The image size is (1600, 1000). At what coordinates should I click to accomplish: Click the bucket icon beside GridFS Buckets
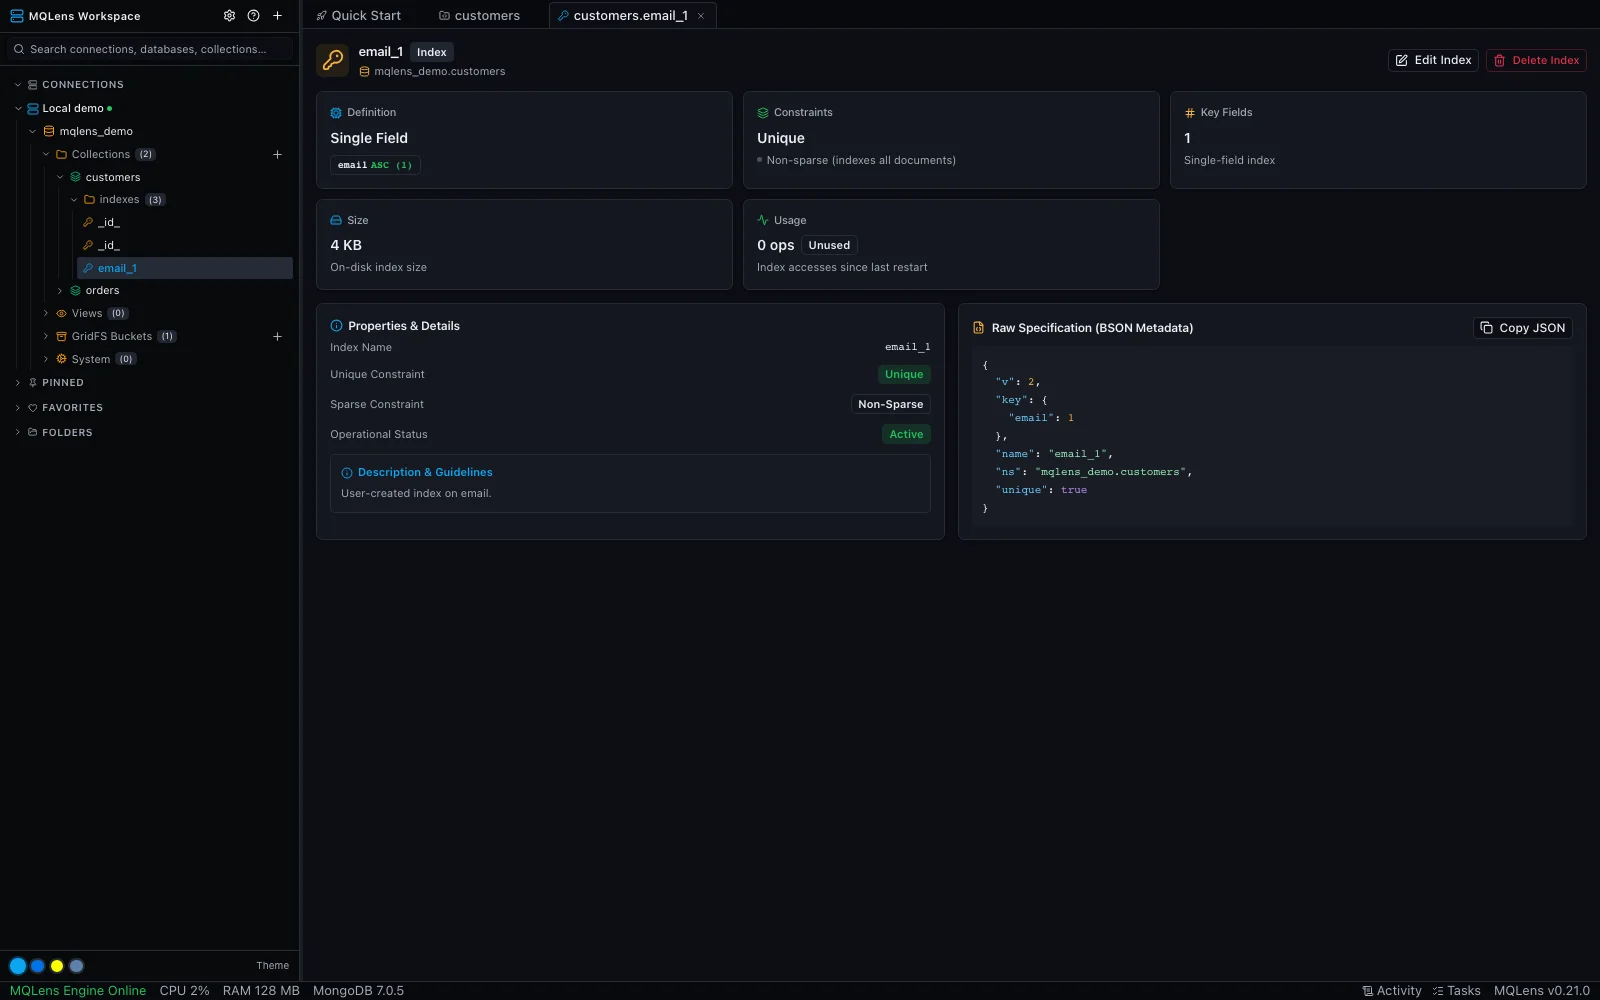(x=61, y=337)
